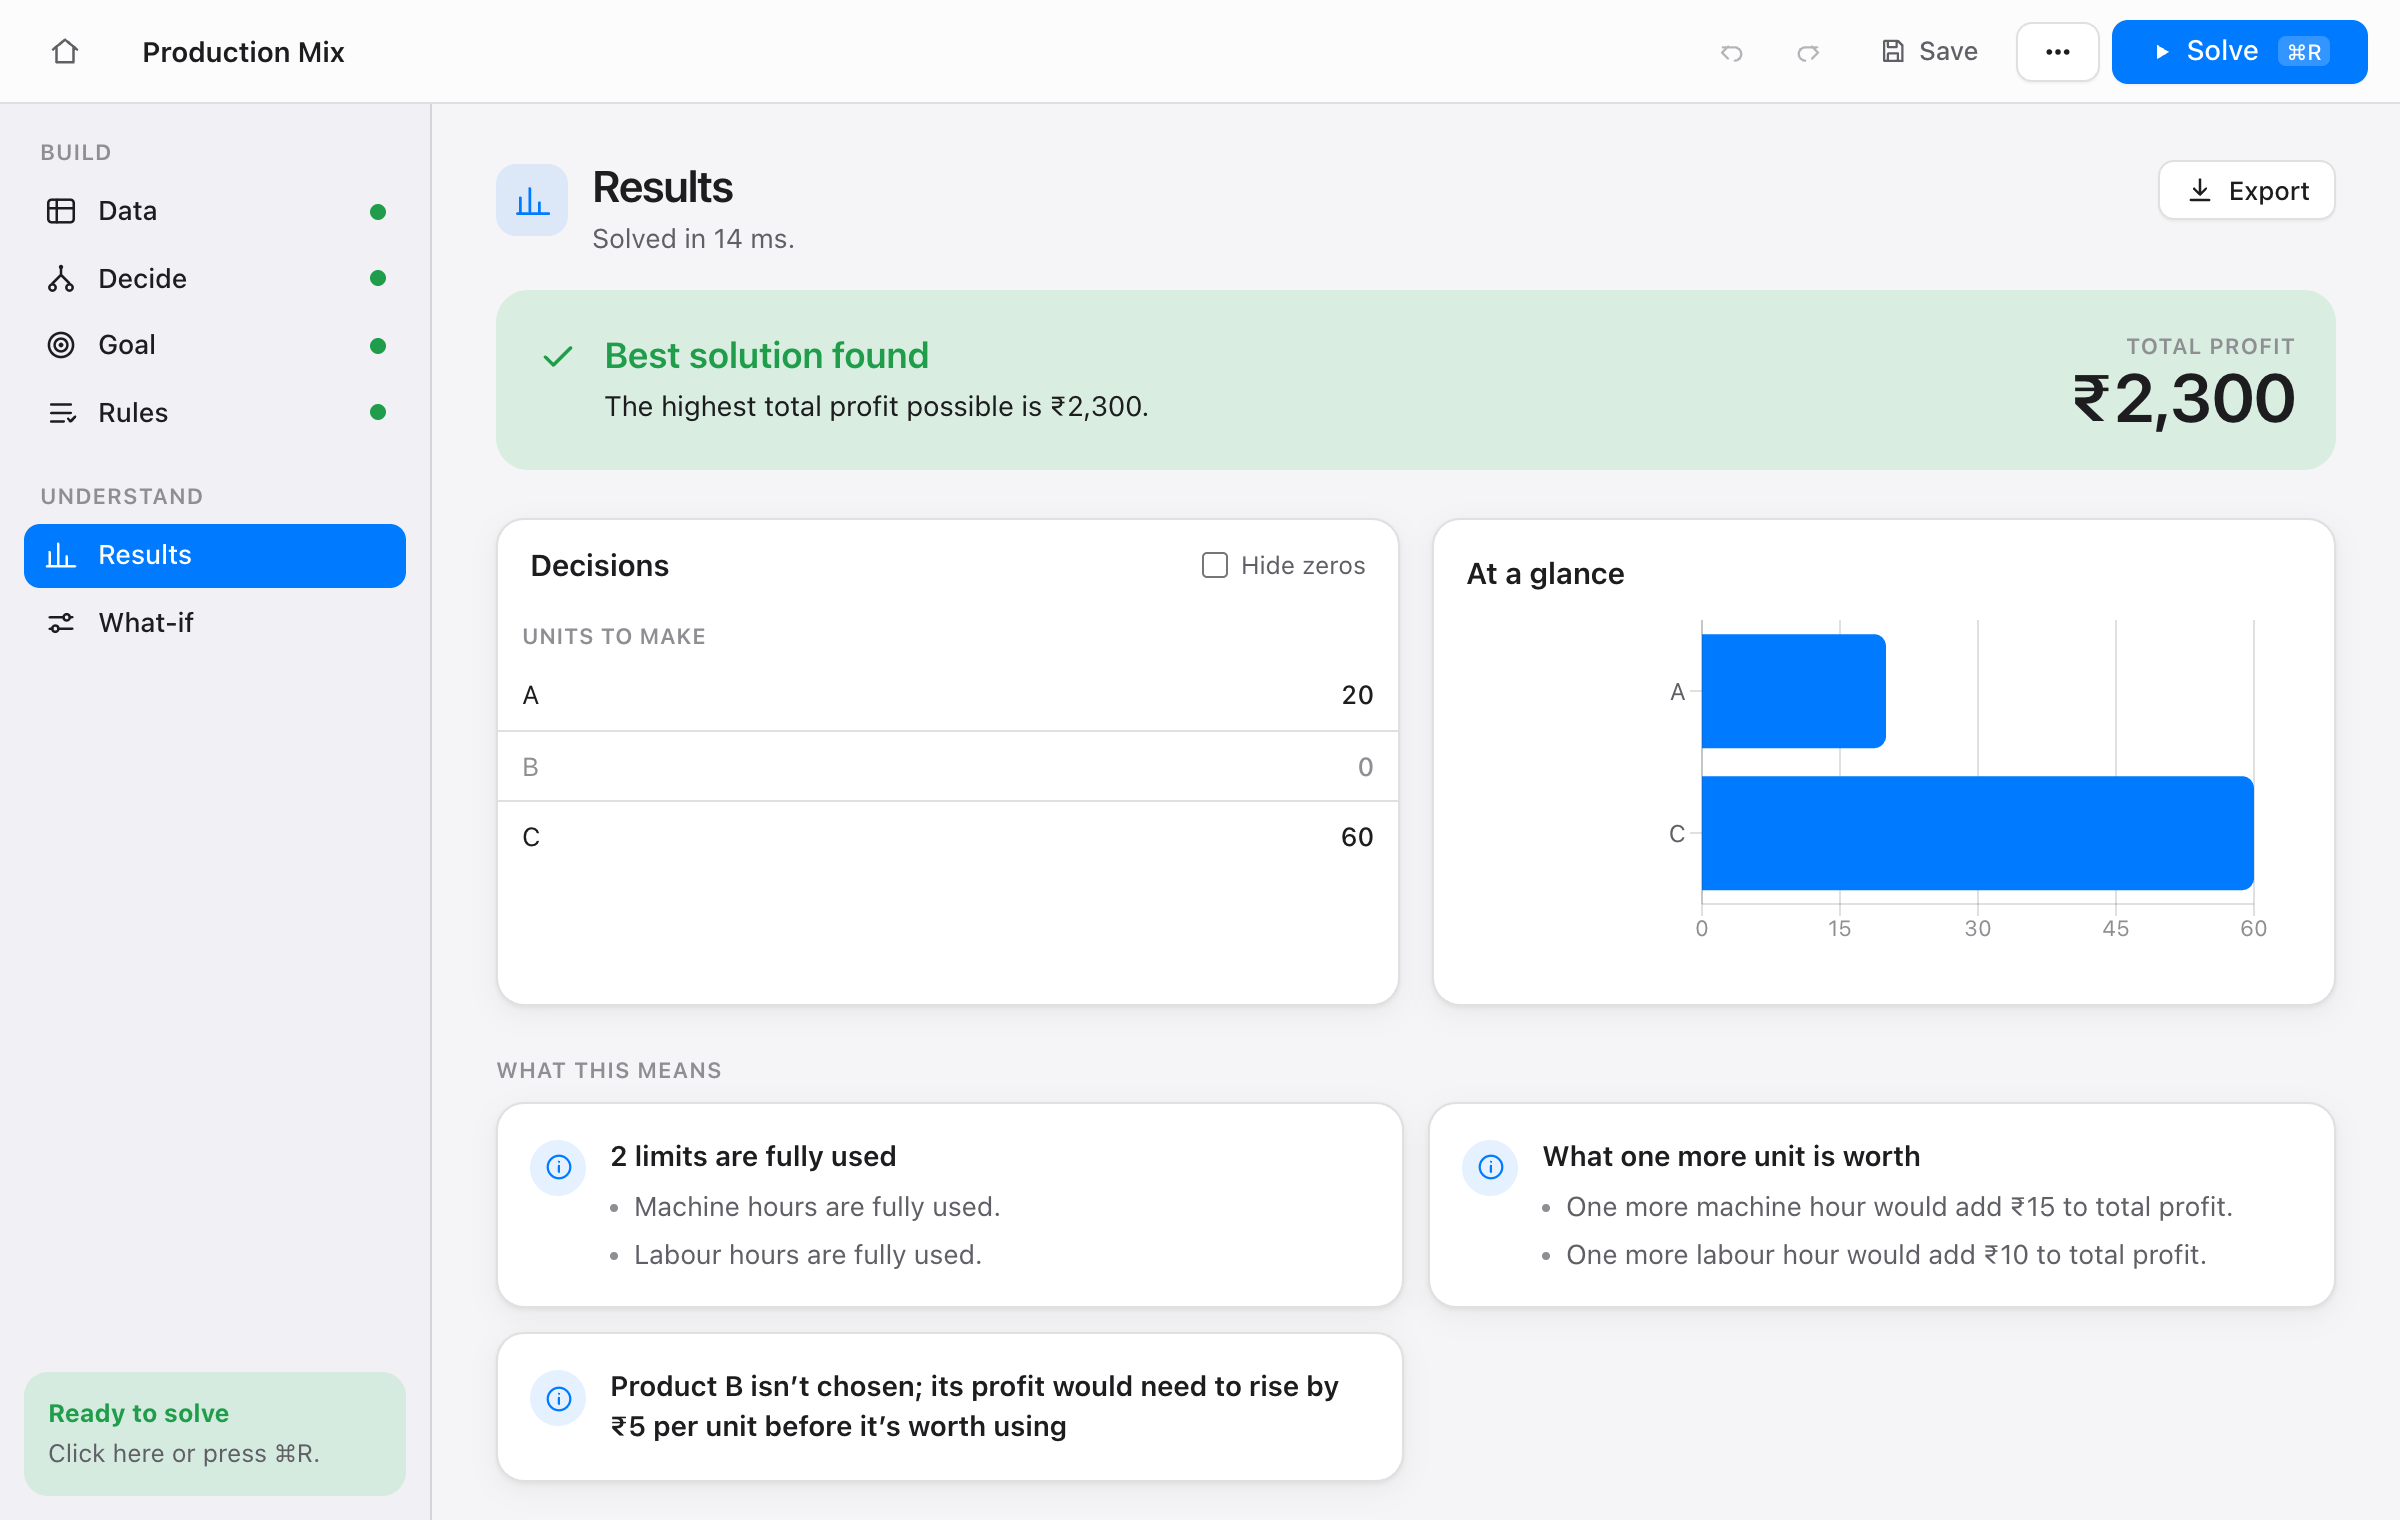Click the C bar in the chart
The height and width of the screenshot is (1520, 2400).
click(x=1978, y=833)
